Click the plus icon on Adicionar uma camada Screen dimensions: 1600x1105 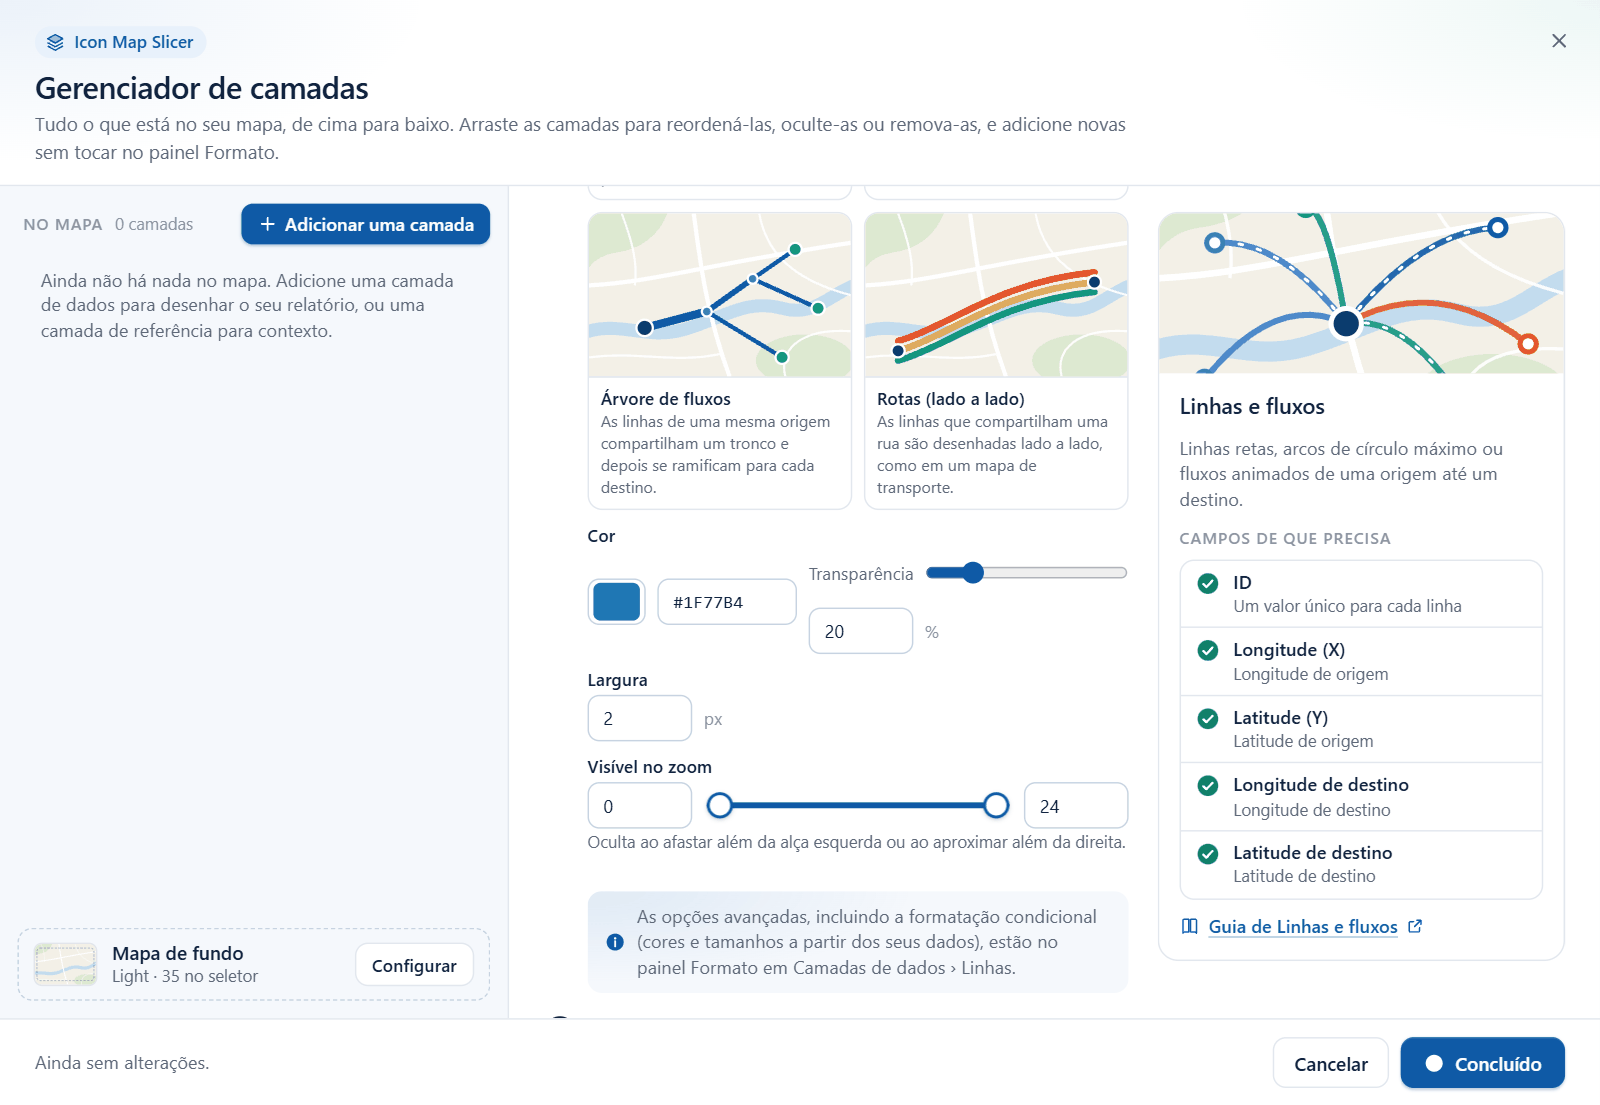(x=267, y=224)
